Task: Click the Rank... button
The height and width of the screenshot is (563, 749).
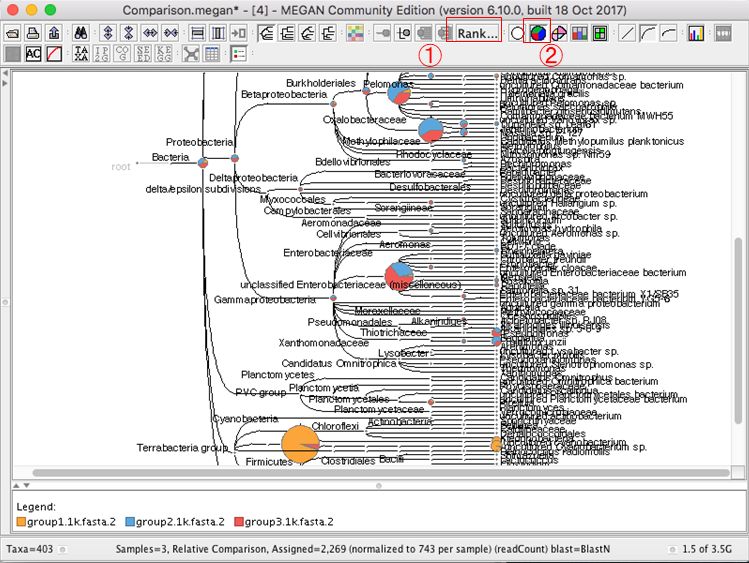Action: 476,33
